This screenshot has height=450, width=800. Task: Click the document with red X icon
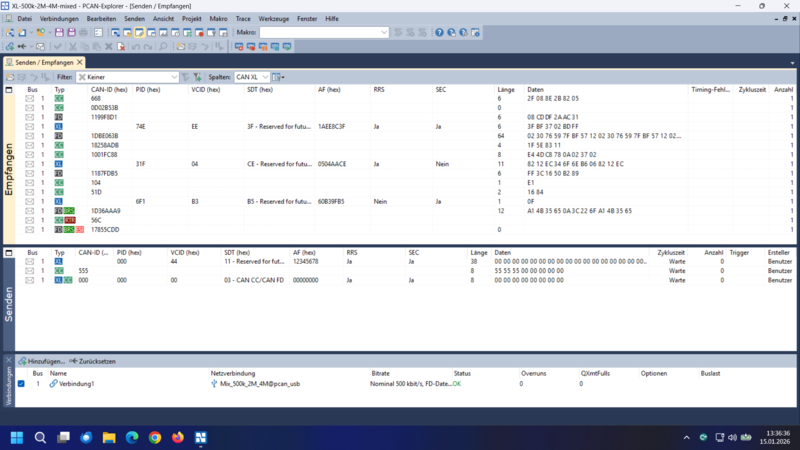point(121,46)
